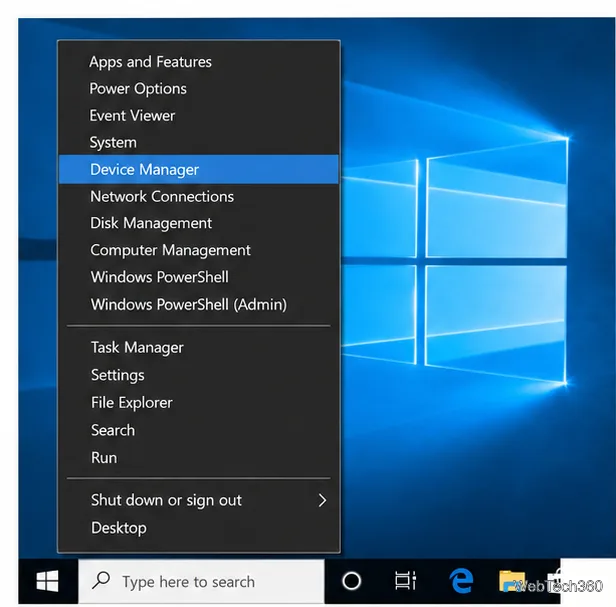The height and width of the screenshot is (607, 616).
Task: Launch Windows PowerShell (Admin)
Action: click(x=199, y=304)
